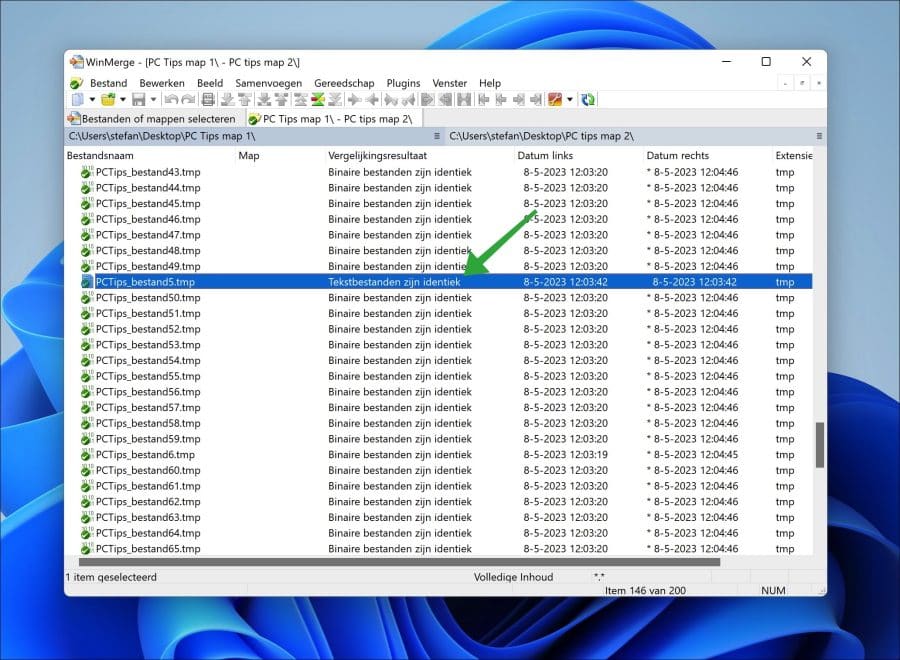Screen dimensions: 900x660
Task: Open the Venster menu
Action: click(x=449, y=83)
